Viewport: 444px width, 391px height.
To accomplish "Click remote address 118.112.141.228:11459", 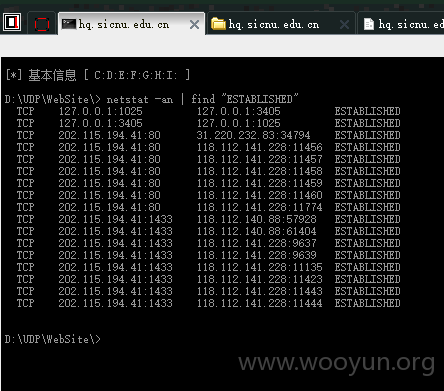I will tap(259, 183).
